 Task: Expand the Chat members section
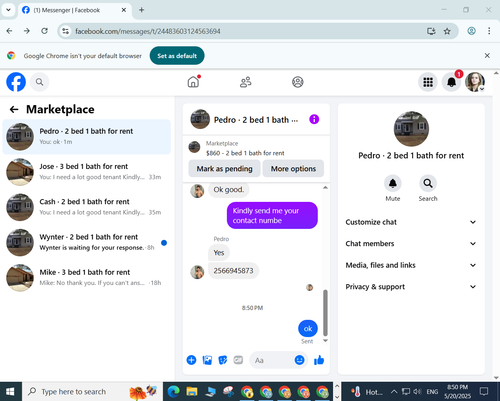click(x=411, y=244)
